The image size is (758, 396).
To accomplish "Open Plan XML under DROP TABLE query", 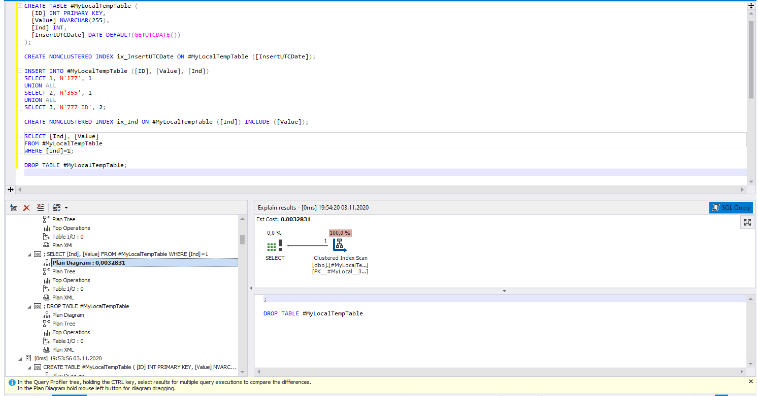I will [62, 350].
